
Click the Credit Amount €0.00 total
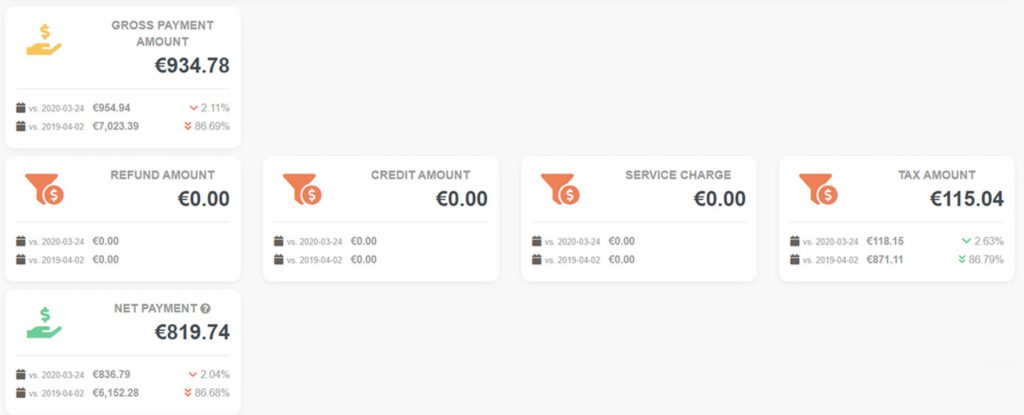462,199
